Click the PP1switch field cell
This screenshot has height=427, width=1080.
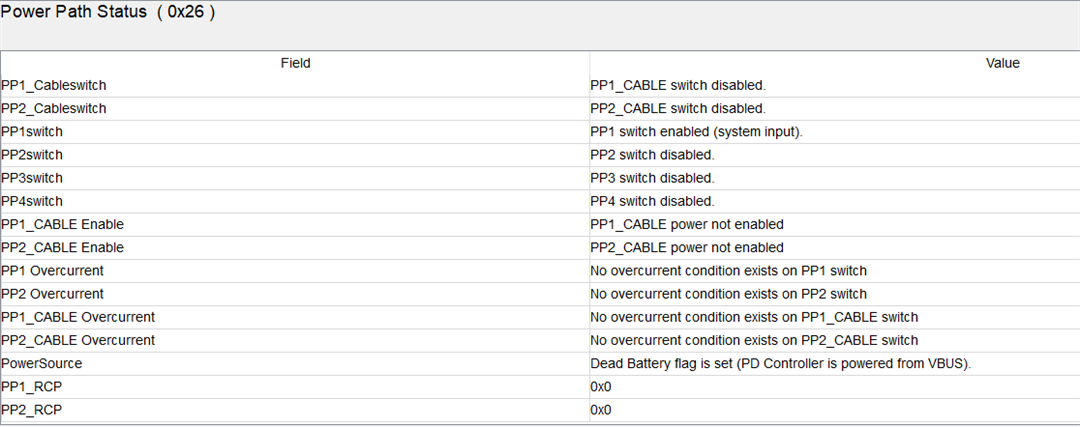(295, 132)
